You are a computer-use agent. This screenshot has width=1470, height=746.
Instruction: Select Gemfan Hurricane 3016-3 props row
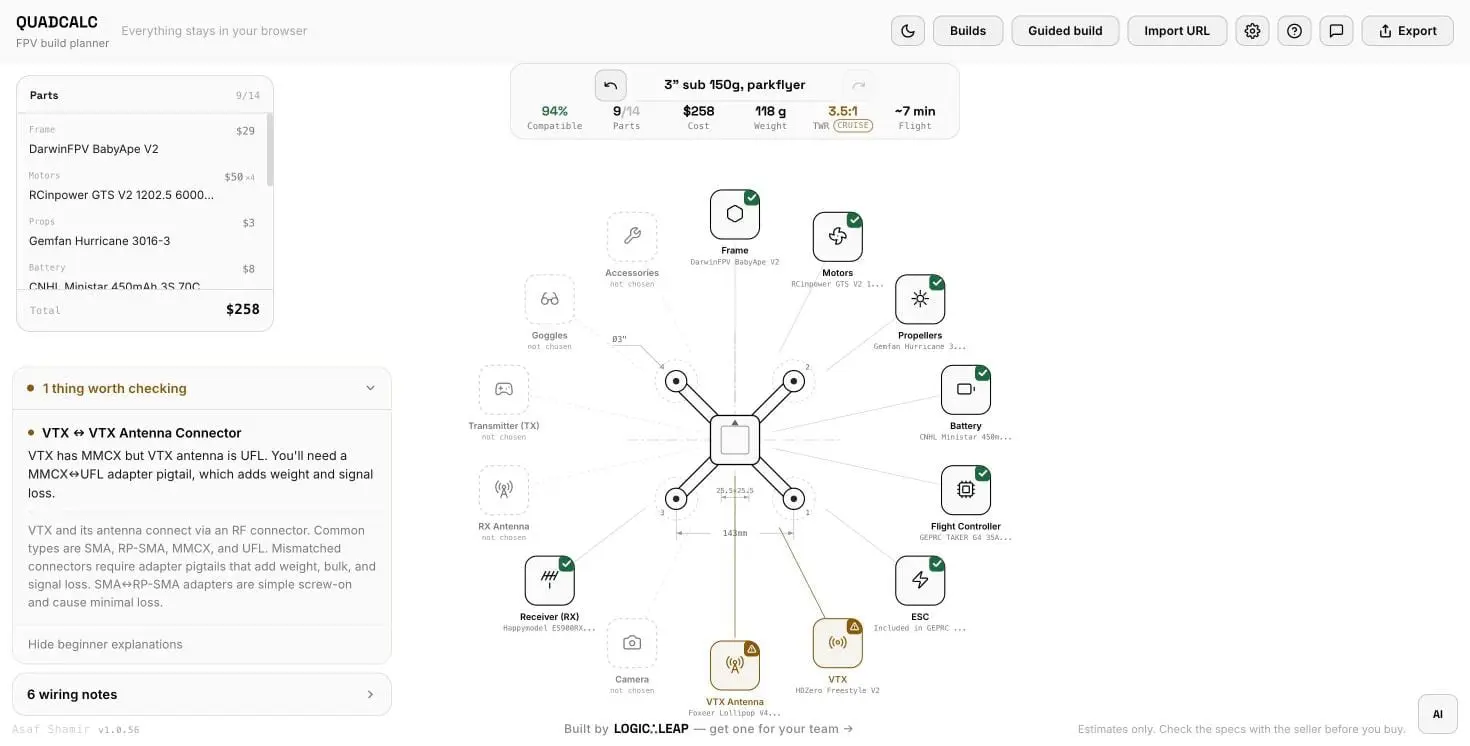click(142, 231)
